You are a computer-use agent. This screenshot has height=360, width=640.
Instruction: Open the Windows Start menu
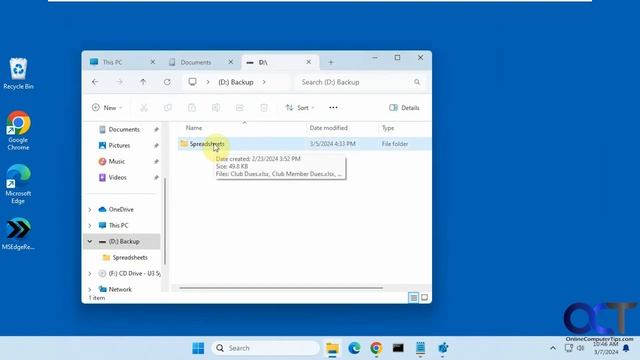pyautogui.click(x=198, y=348)
